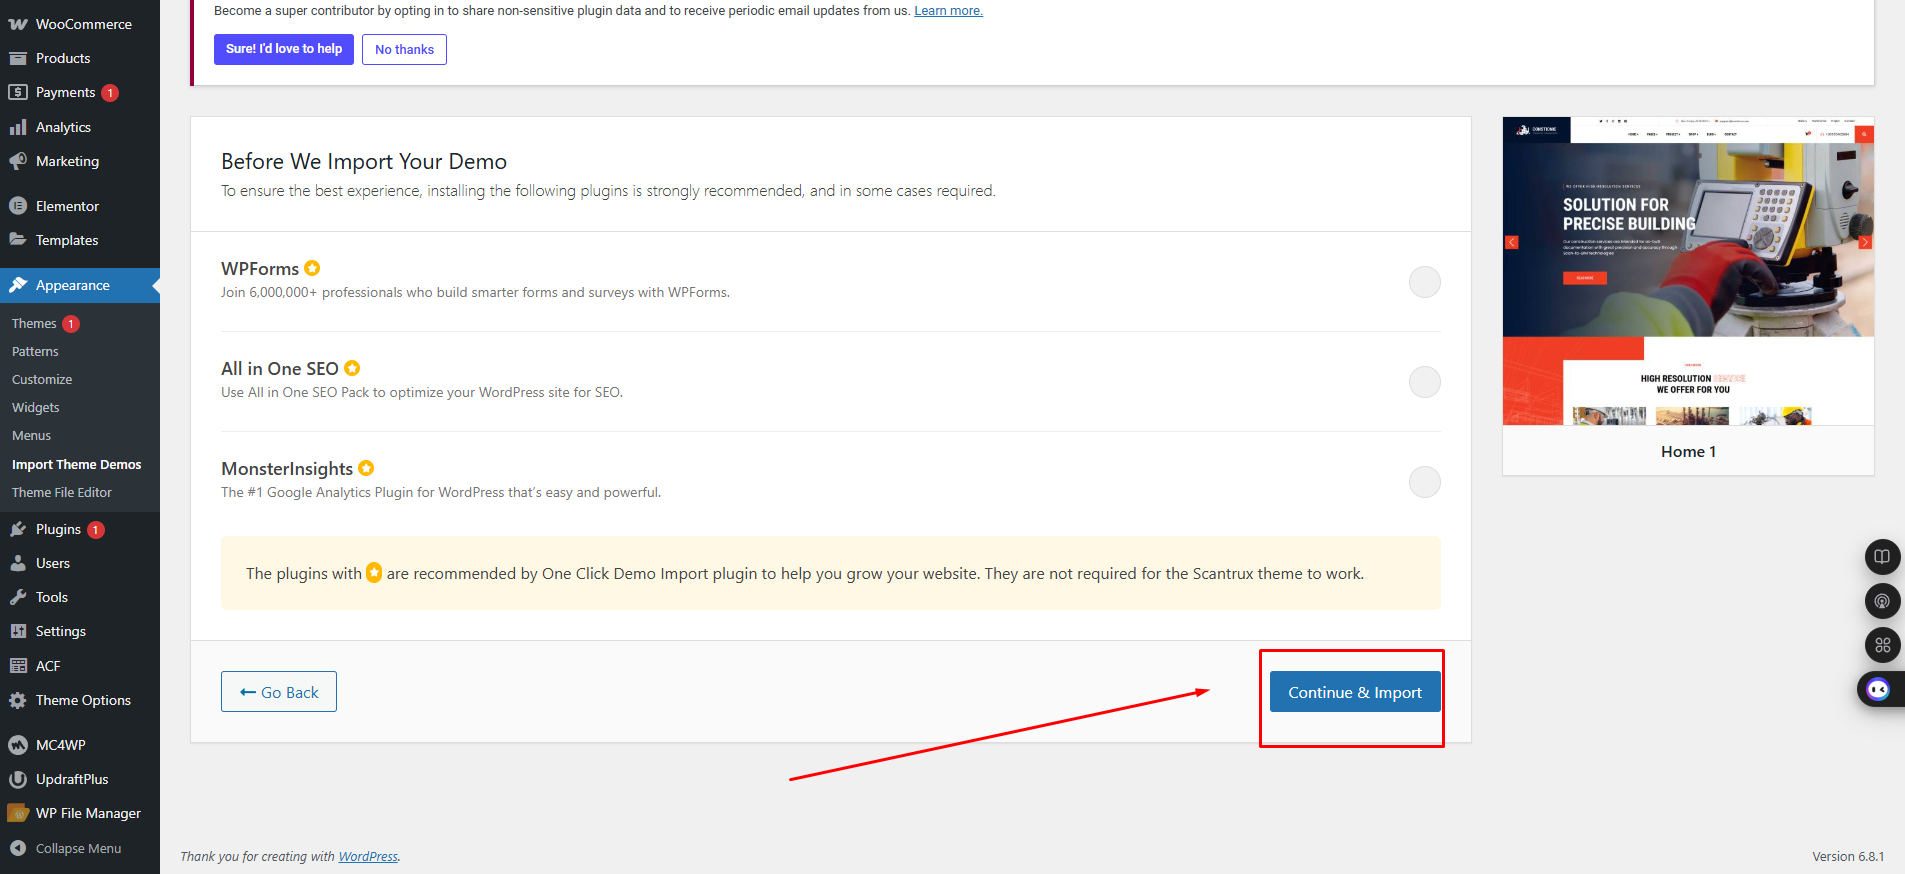The width and height of the screenshot is (1905, 874).
Task: Open the ACF menu icon
Action: pos(18,666)
